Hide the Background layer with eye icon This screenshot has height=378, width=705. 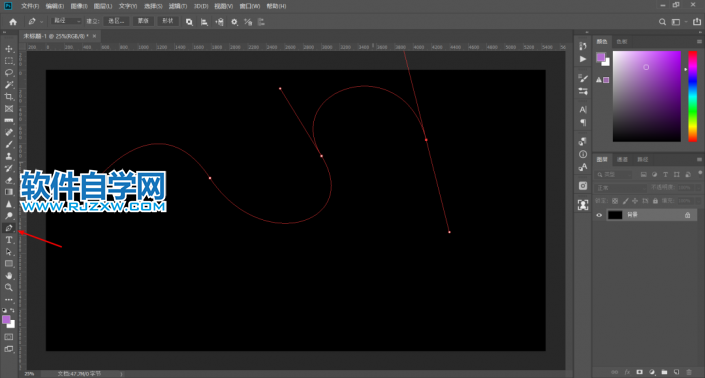tap(599, 215)
